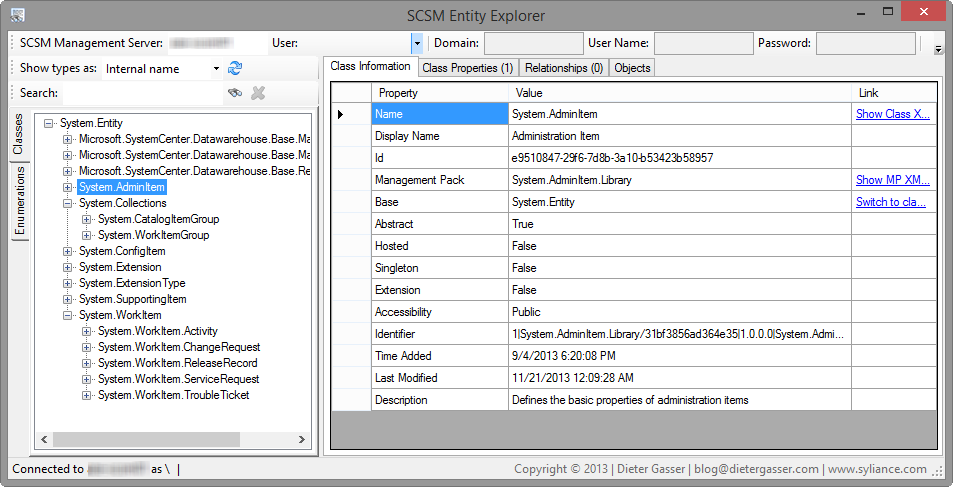Screen dimensions: 953x487
Task: Expand the System.Extension node
Action: [x=67, y=268]
